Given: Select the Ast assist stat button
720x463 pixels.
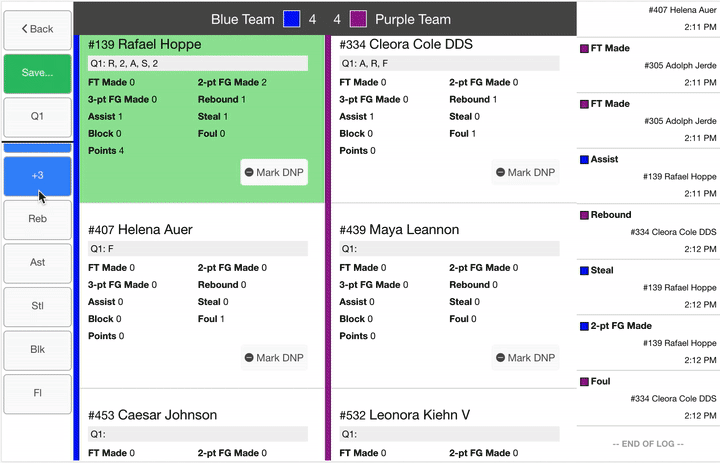Looking at the screenshot, I should (37, 263).
